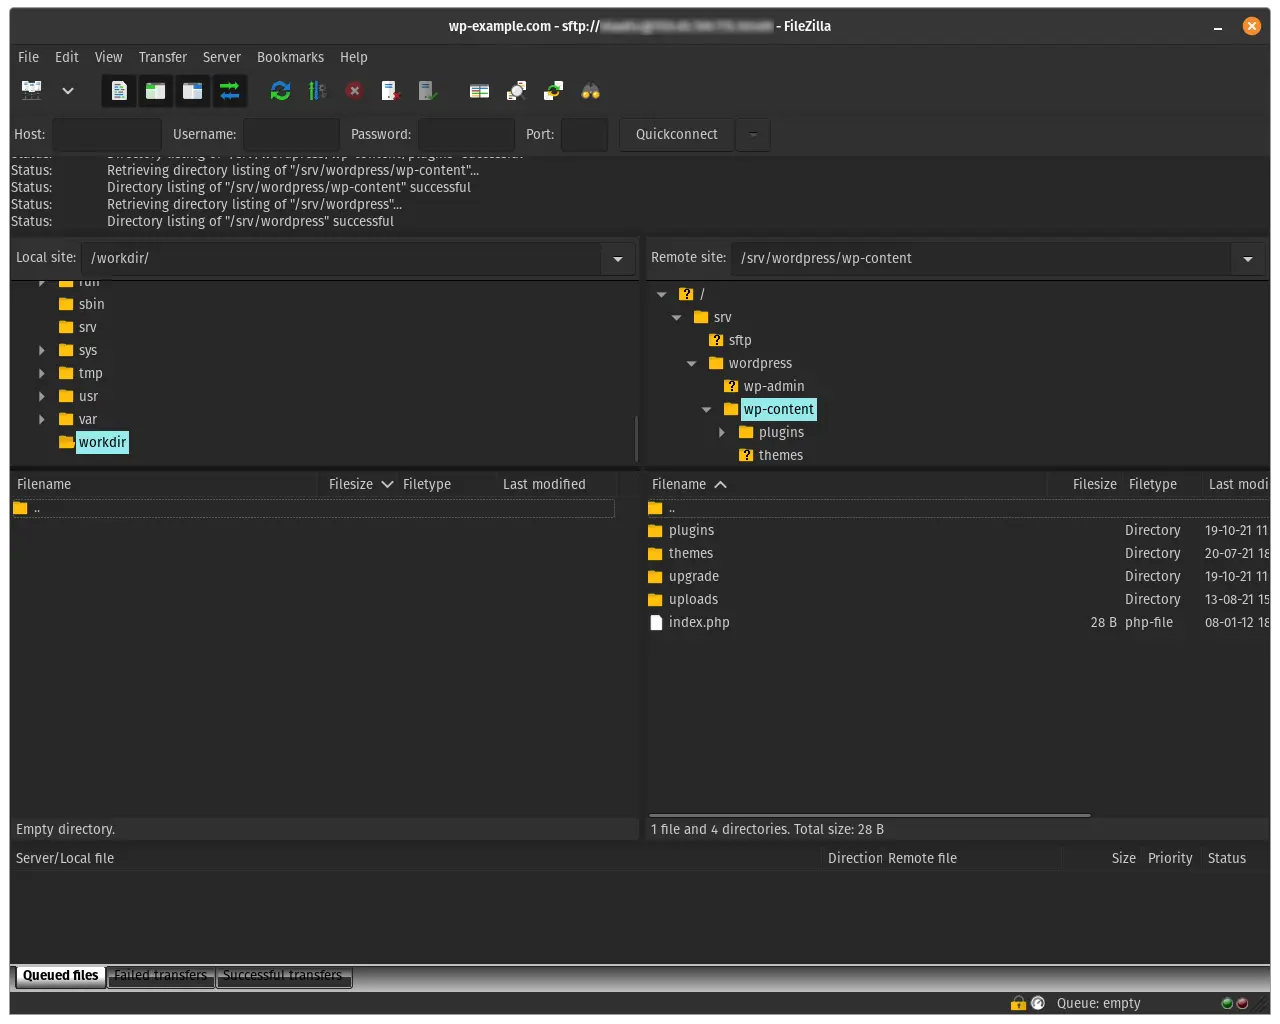Focus the Host input field
Viewport: 1280px width, 1024px height.
pos(107,134)
